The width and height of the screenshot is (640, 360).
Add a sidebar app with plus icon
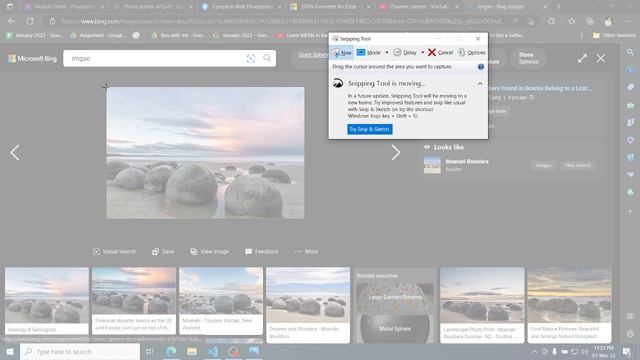click(630, 211)
